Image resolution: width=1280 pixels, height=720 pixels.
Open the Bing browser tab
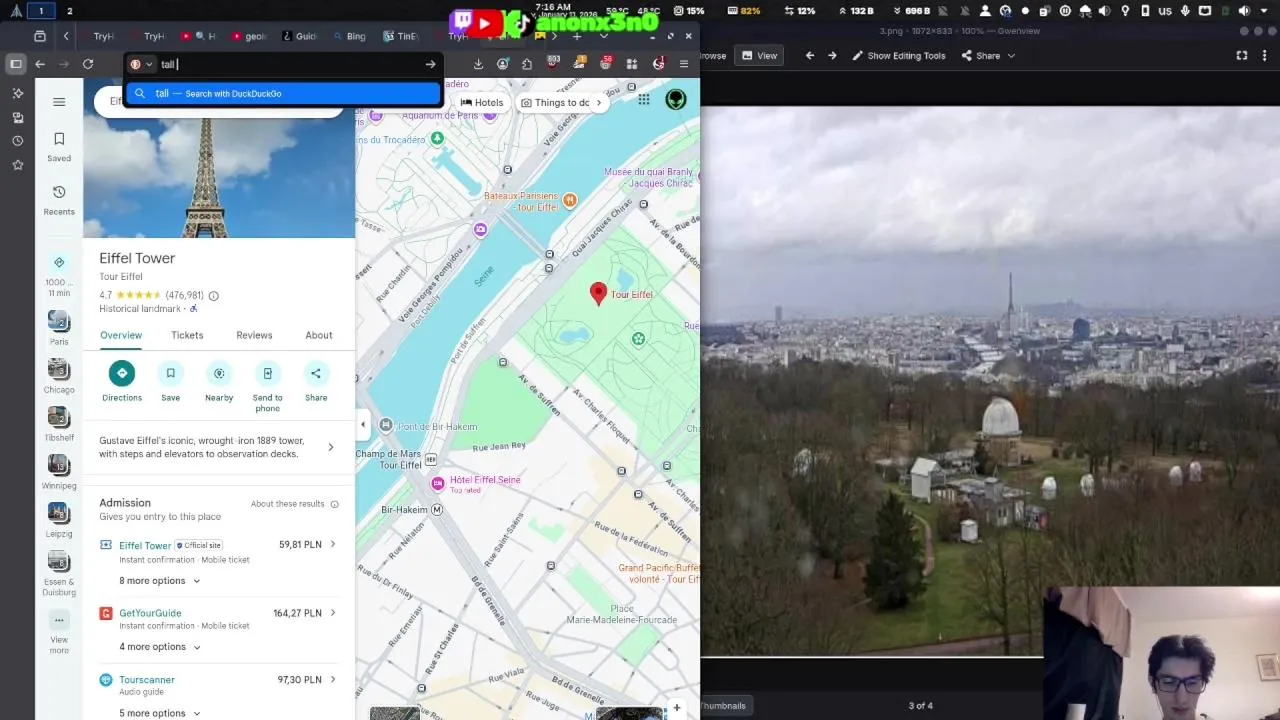tap(349, 36)
